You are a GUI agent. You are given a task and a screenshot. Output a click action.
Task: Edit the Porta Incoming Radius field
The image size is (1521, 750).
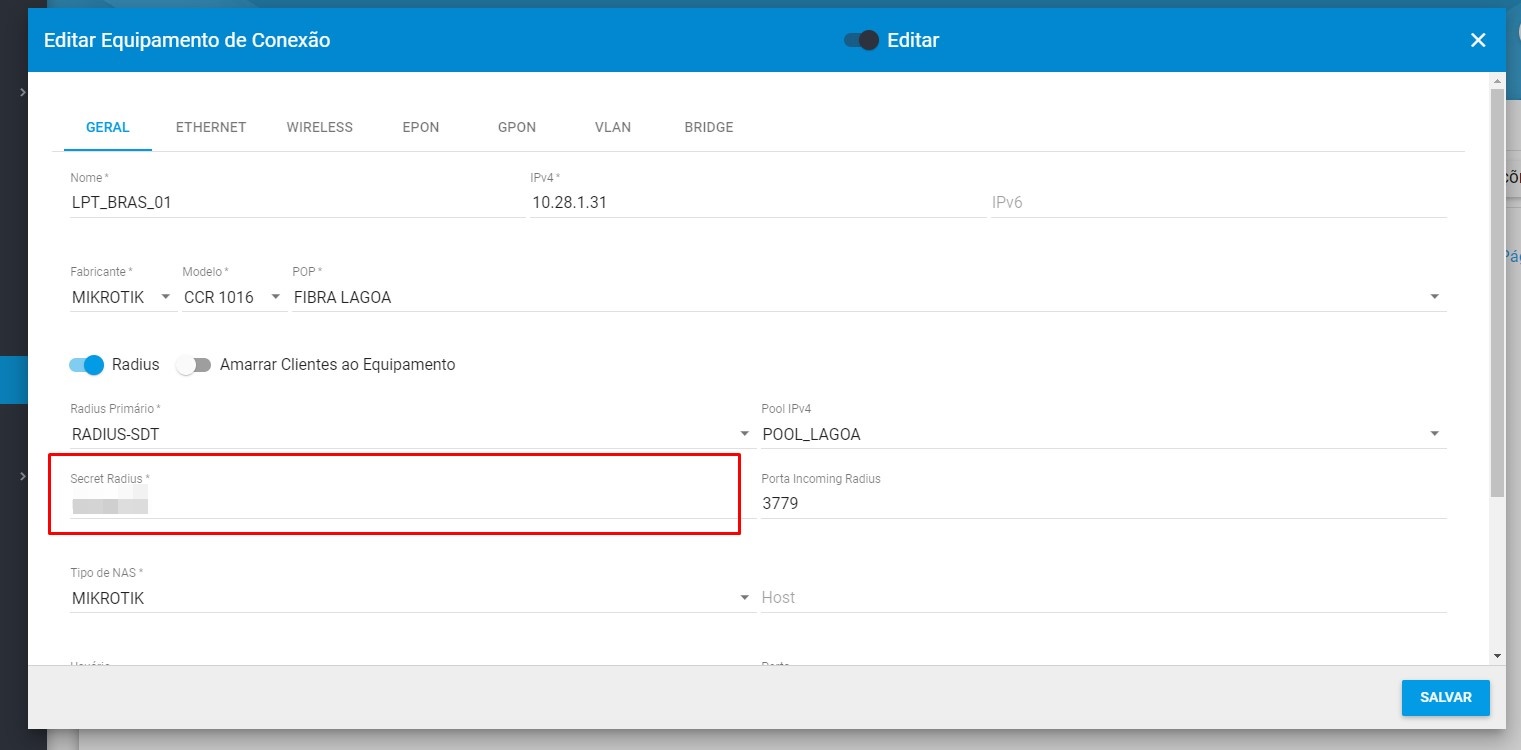[x=1104, y=505]
